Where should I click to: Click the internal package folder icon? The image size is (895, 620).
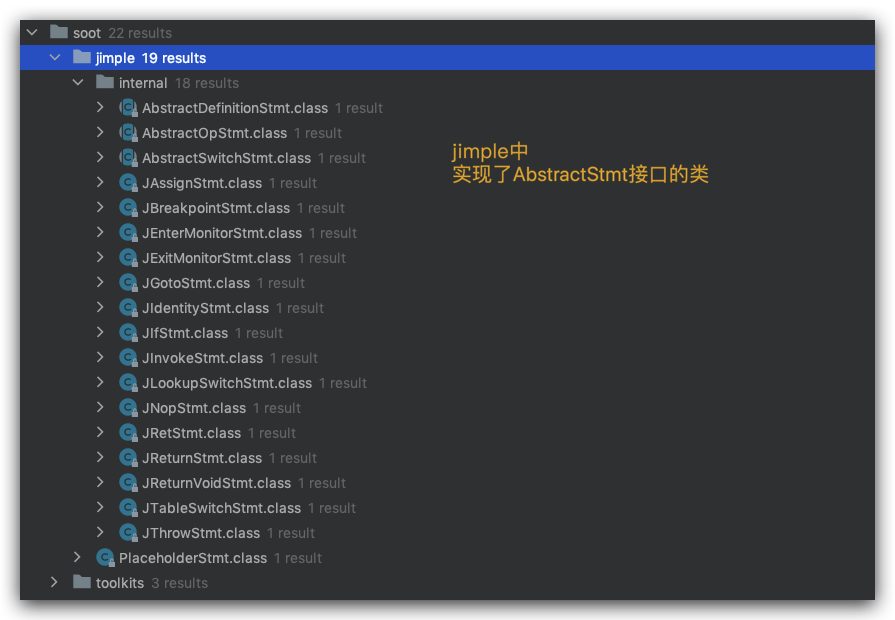105,83
